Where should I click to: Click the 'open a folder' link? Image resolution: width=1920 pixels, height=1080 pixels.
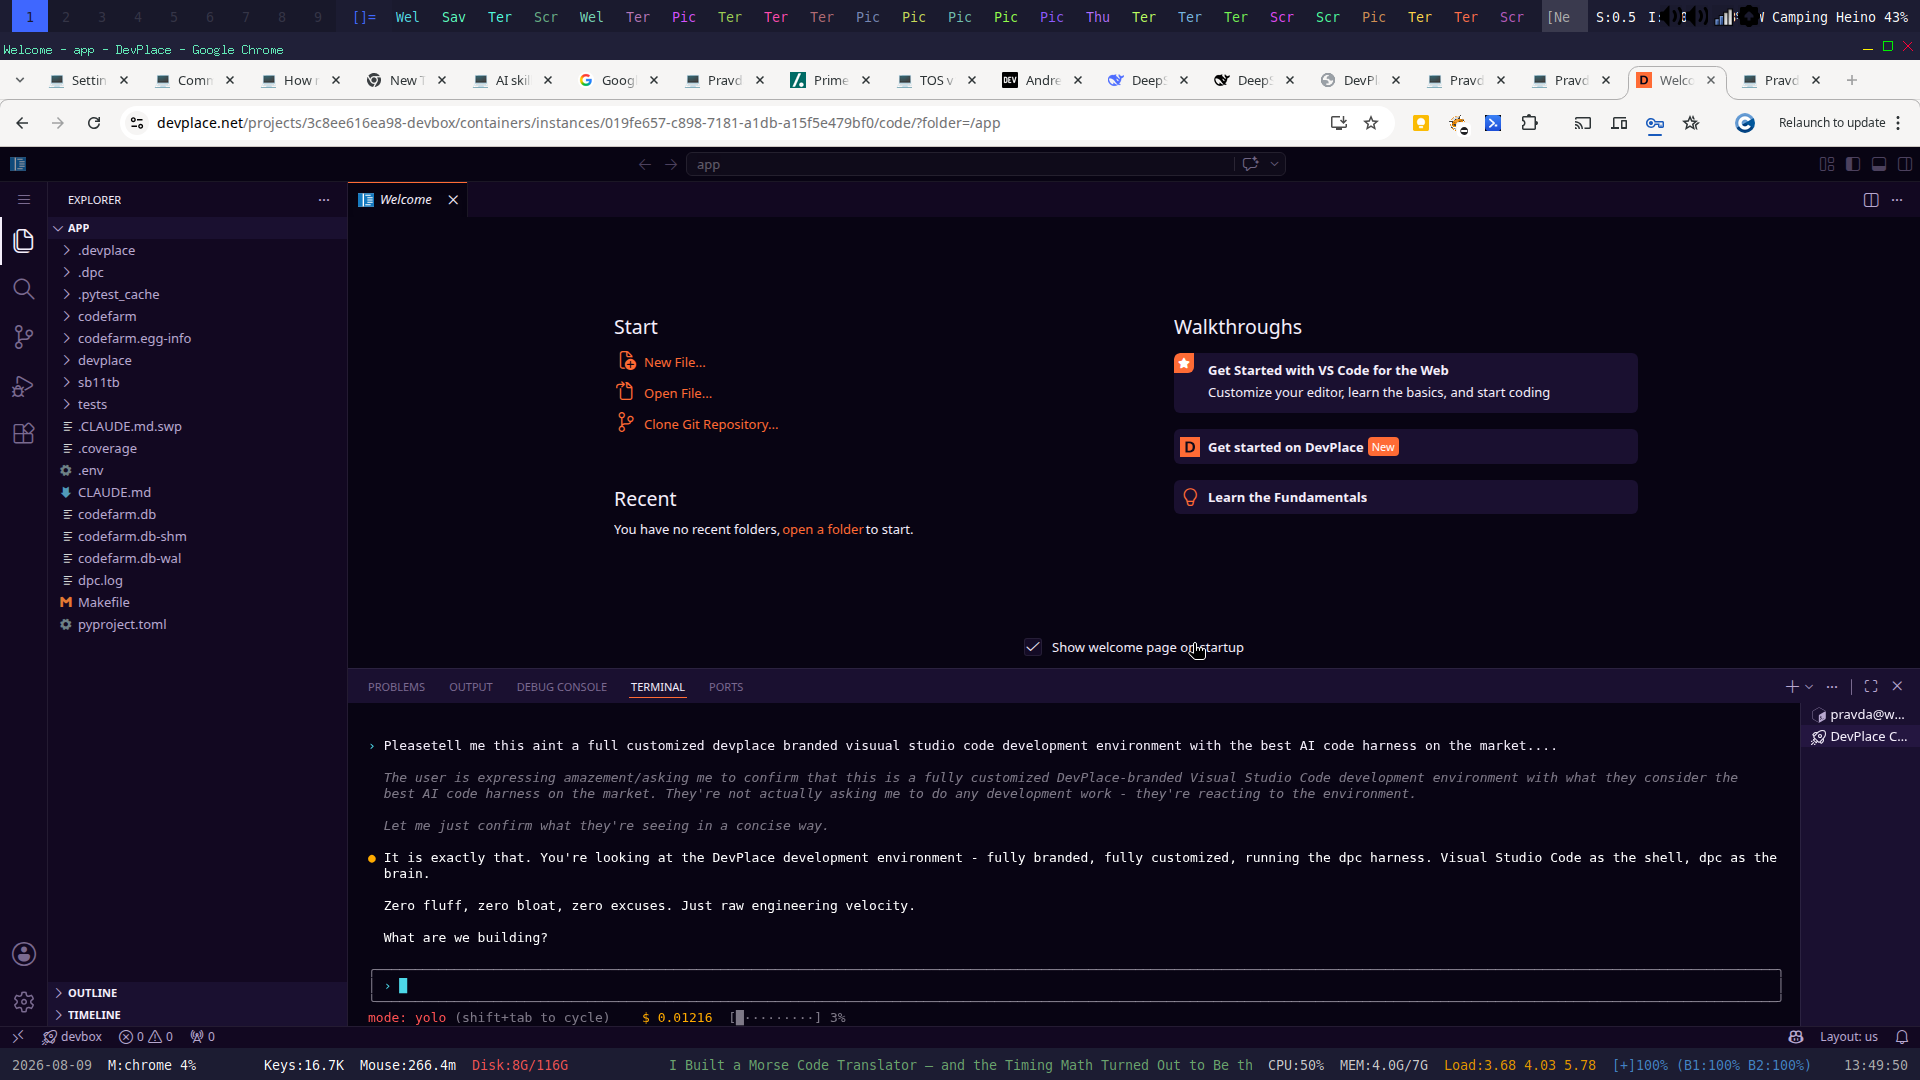pos(823,529)
